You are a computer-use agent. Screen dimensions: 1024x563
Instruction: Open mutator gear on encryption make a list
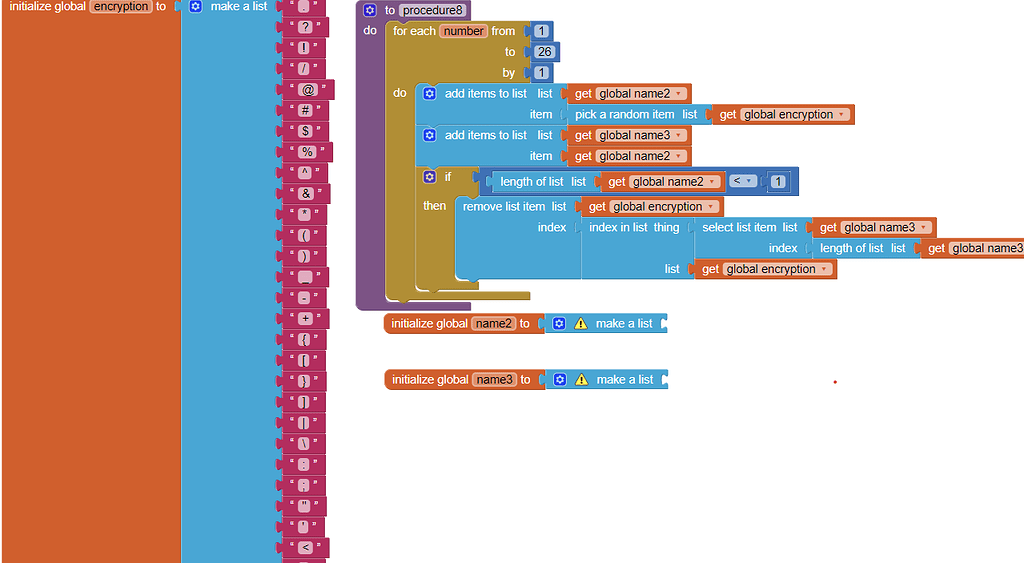196,6
